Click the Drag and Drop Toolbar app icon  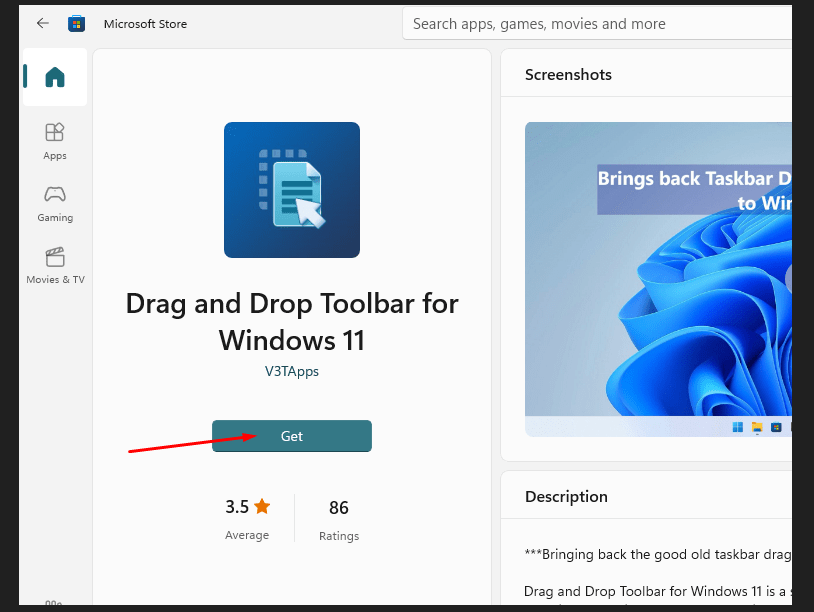click(291, 190)
